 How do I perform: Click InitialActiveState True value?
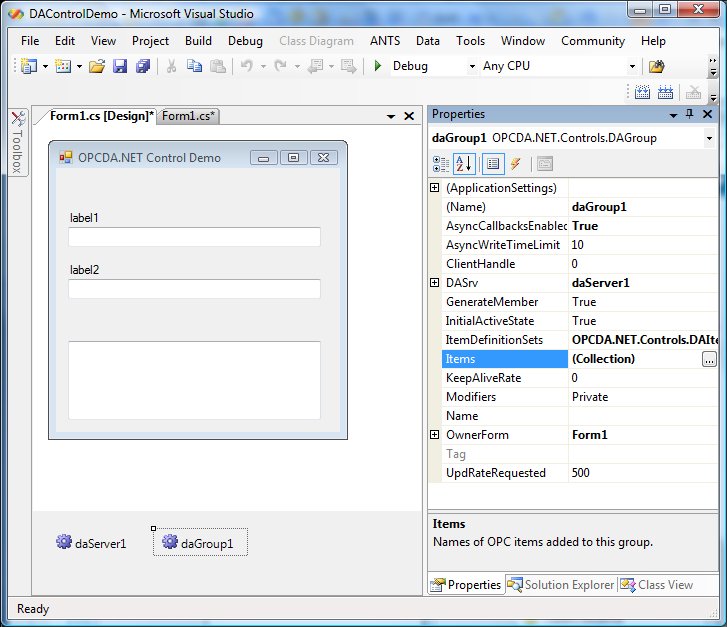click(x=643, y=321)
